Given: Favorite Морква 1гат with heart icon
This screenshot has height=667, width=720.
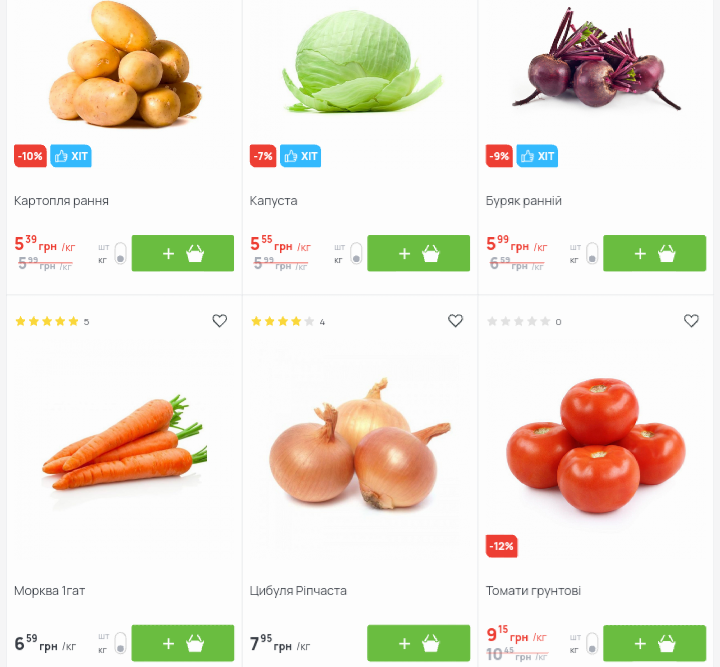Looking at the screenshot, I should click(x=219, y=320).
